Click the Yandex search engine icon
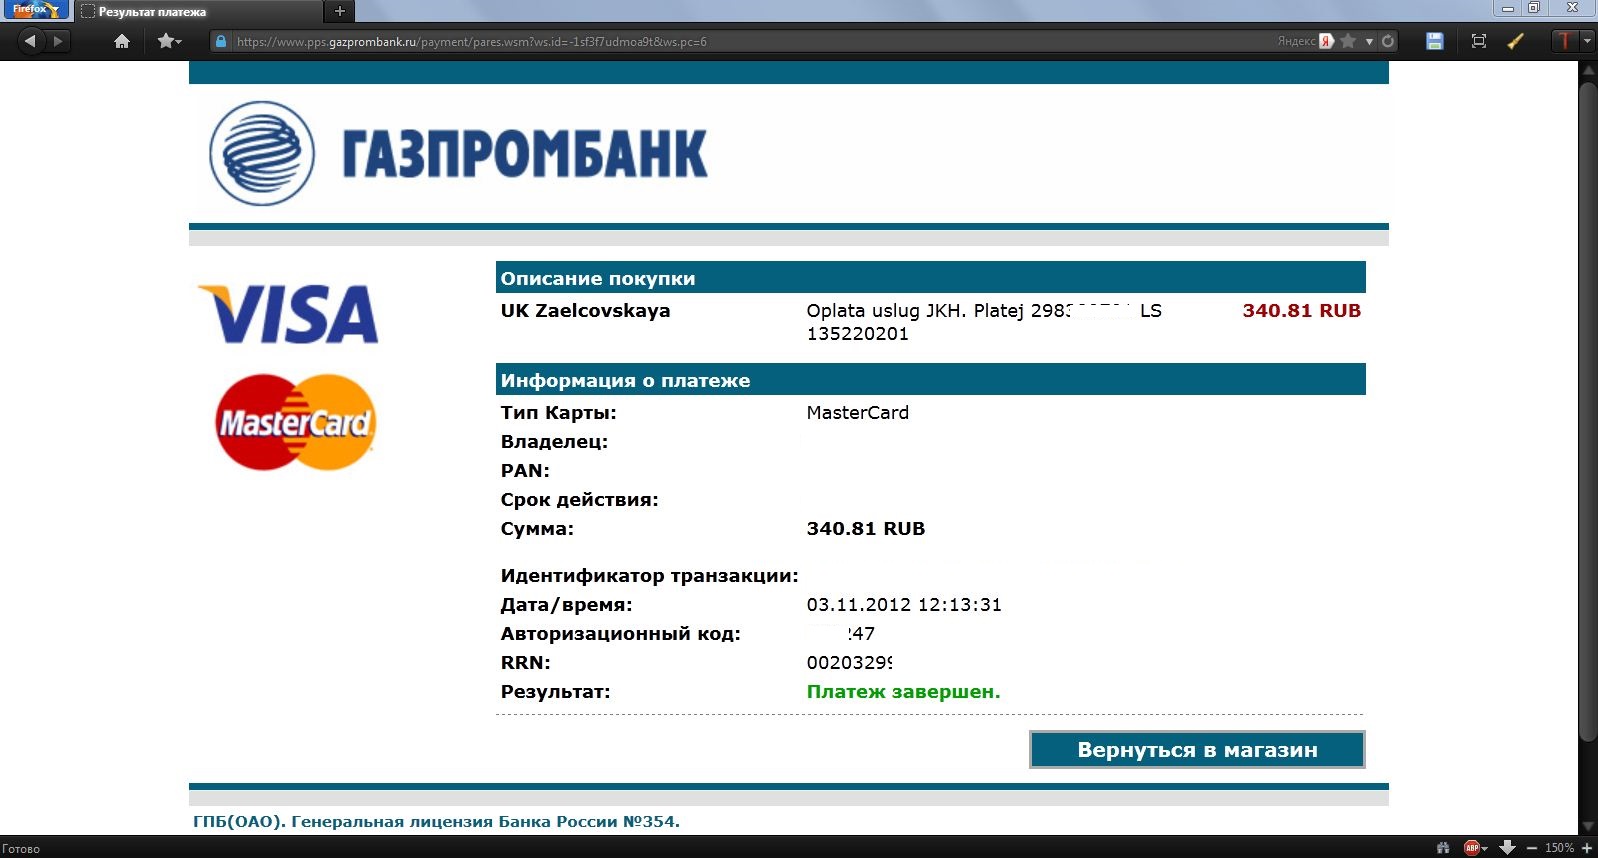This screenshot has height=858, width=1598. pos(1326,41)
